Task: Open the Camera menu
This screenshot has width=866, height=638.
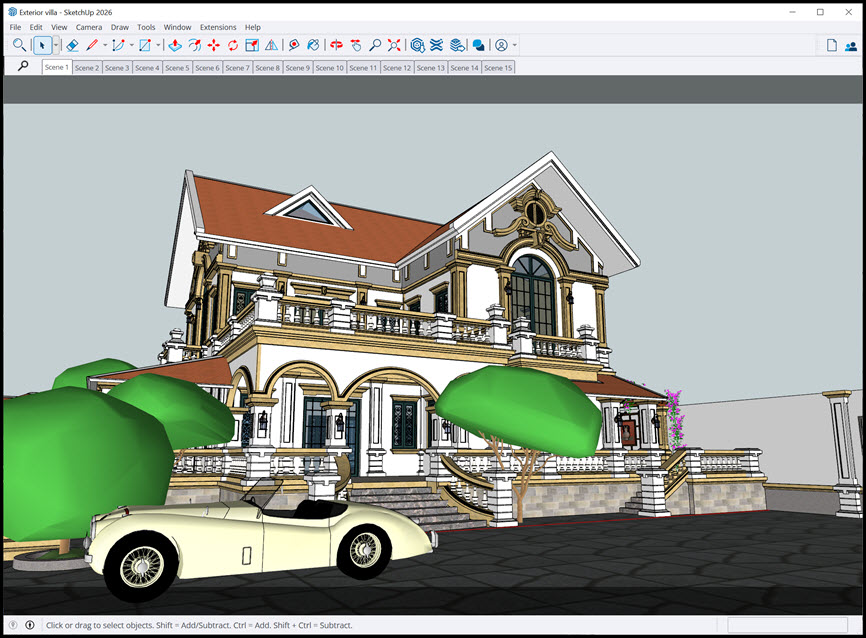Action: click(89, 27)
